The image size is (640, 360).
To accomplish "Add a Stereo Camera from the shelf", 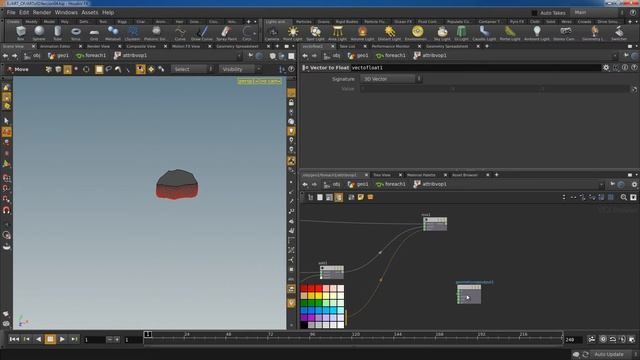I will [565, 33].
